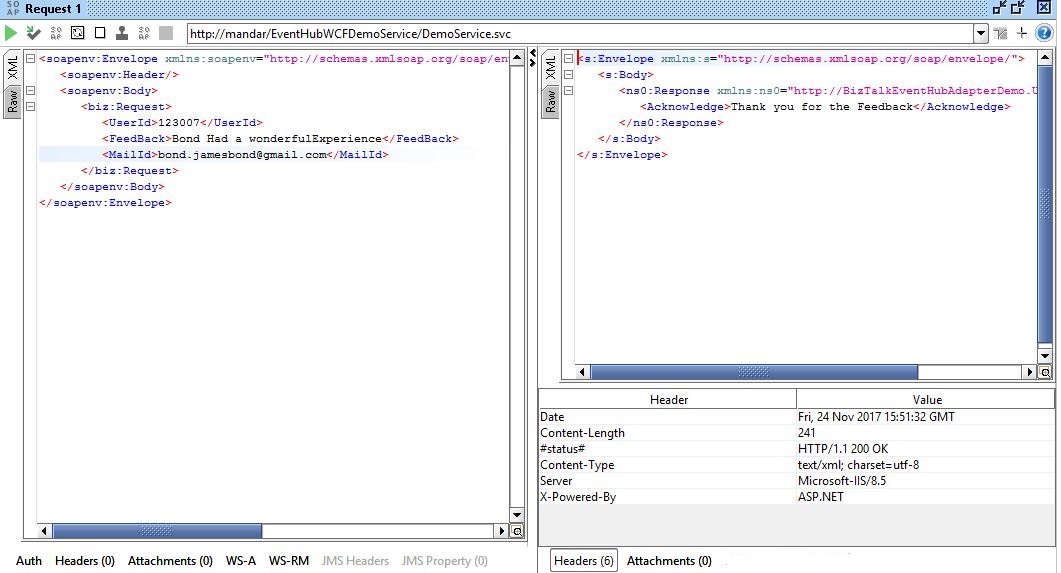Click the Header column heading

[669, 400]
